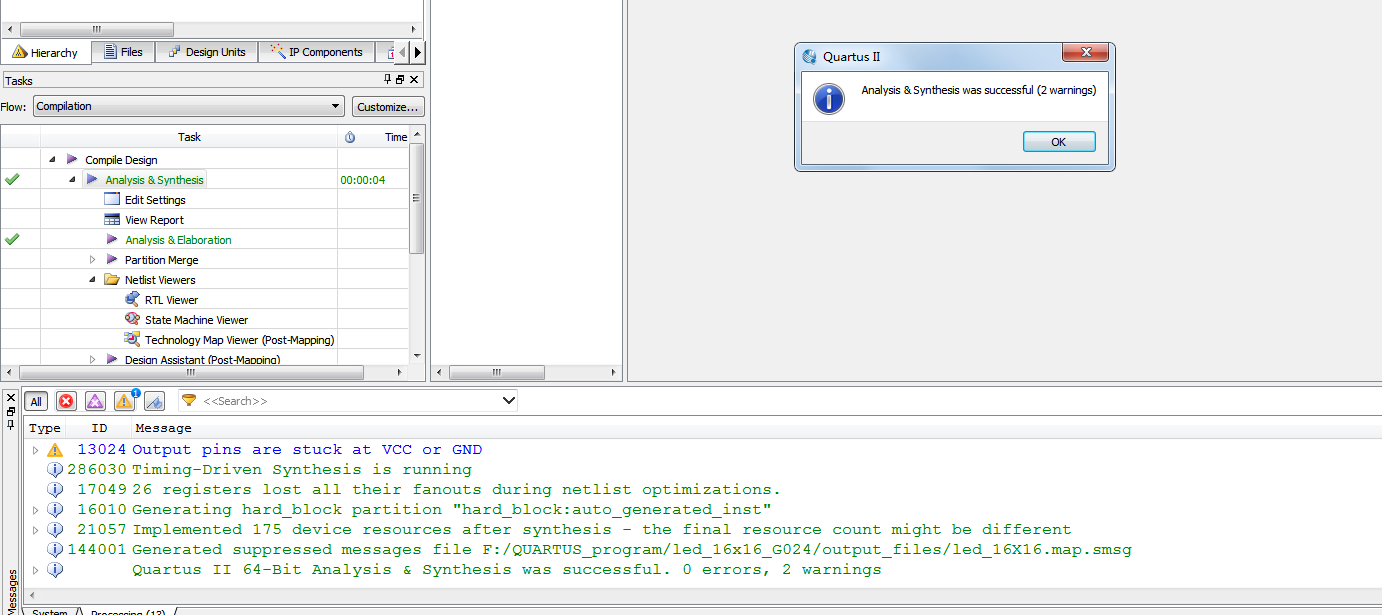Click the 00:00:04 time for Analysis & Synthesis
This screenshot has height=615, width=1382.
pos(362,180)
